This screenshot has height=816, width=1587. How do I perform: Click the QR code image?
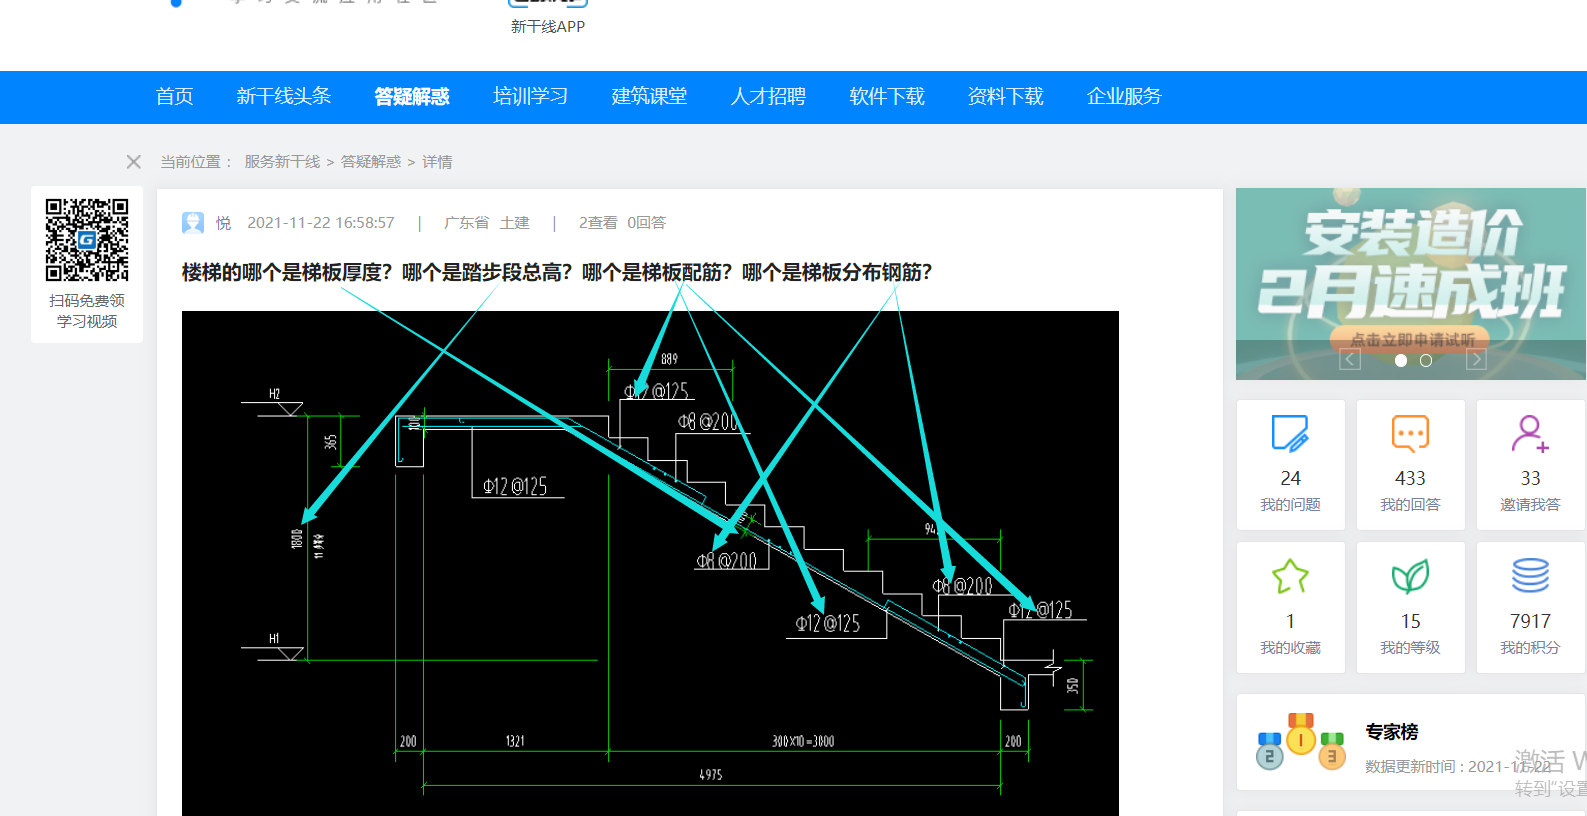(87, 240)
